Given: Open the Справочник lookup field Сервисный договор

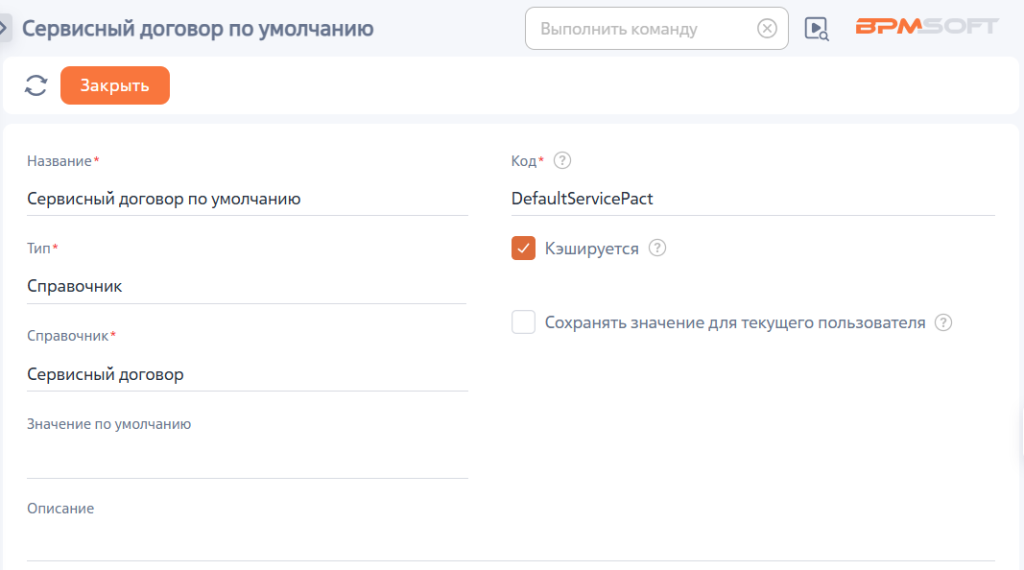Looking at the screenshot, I should coord(248,375).
